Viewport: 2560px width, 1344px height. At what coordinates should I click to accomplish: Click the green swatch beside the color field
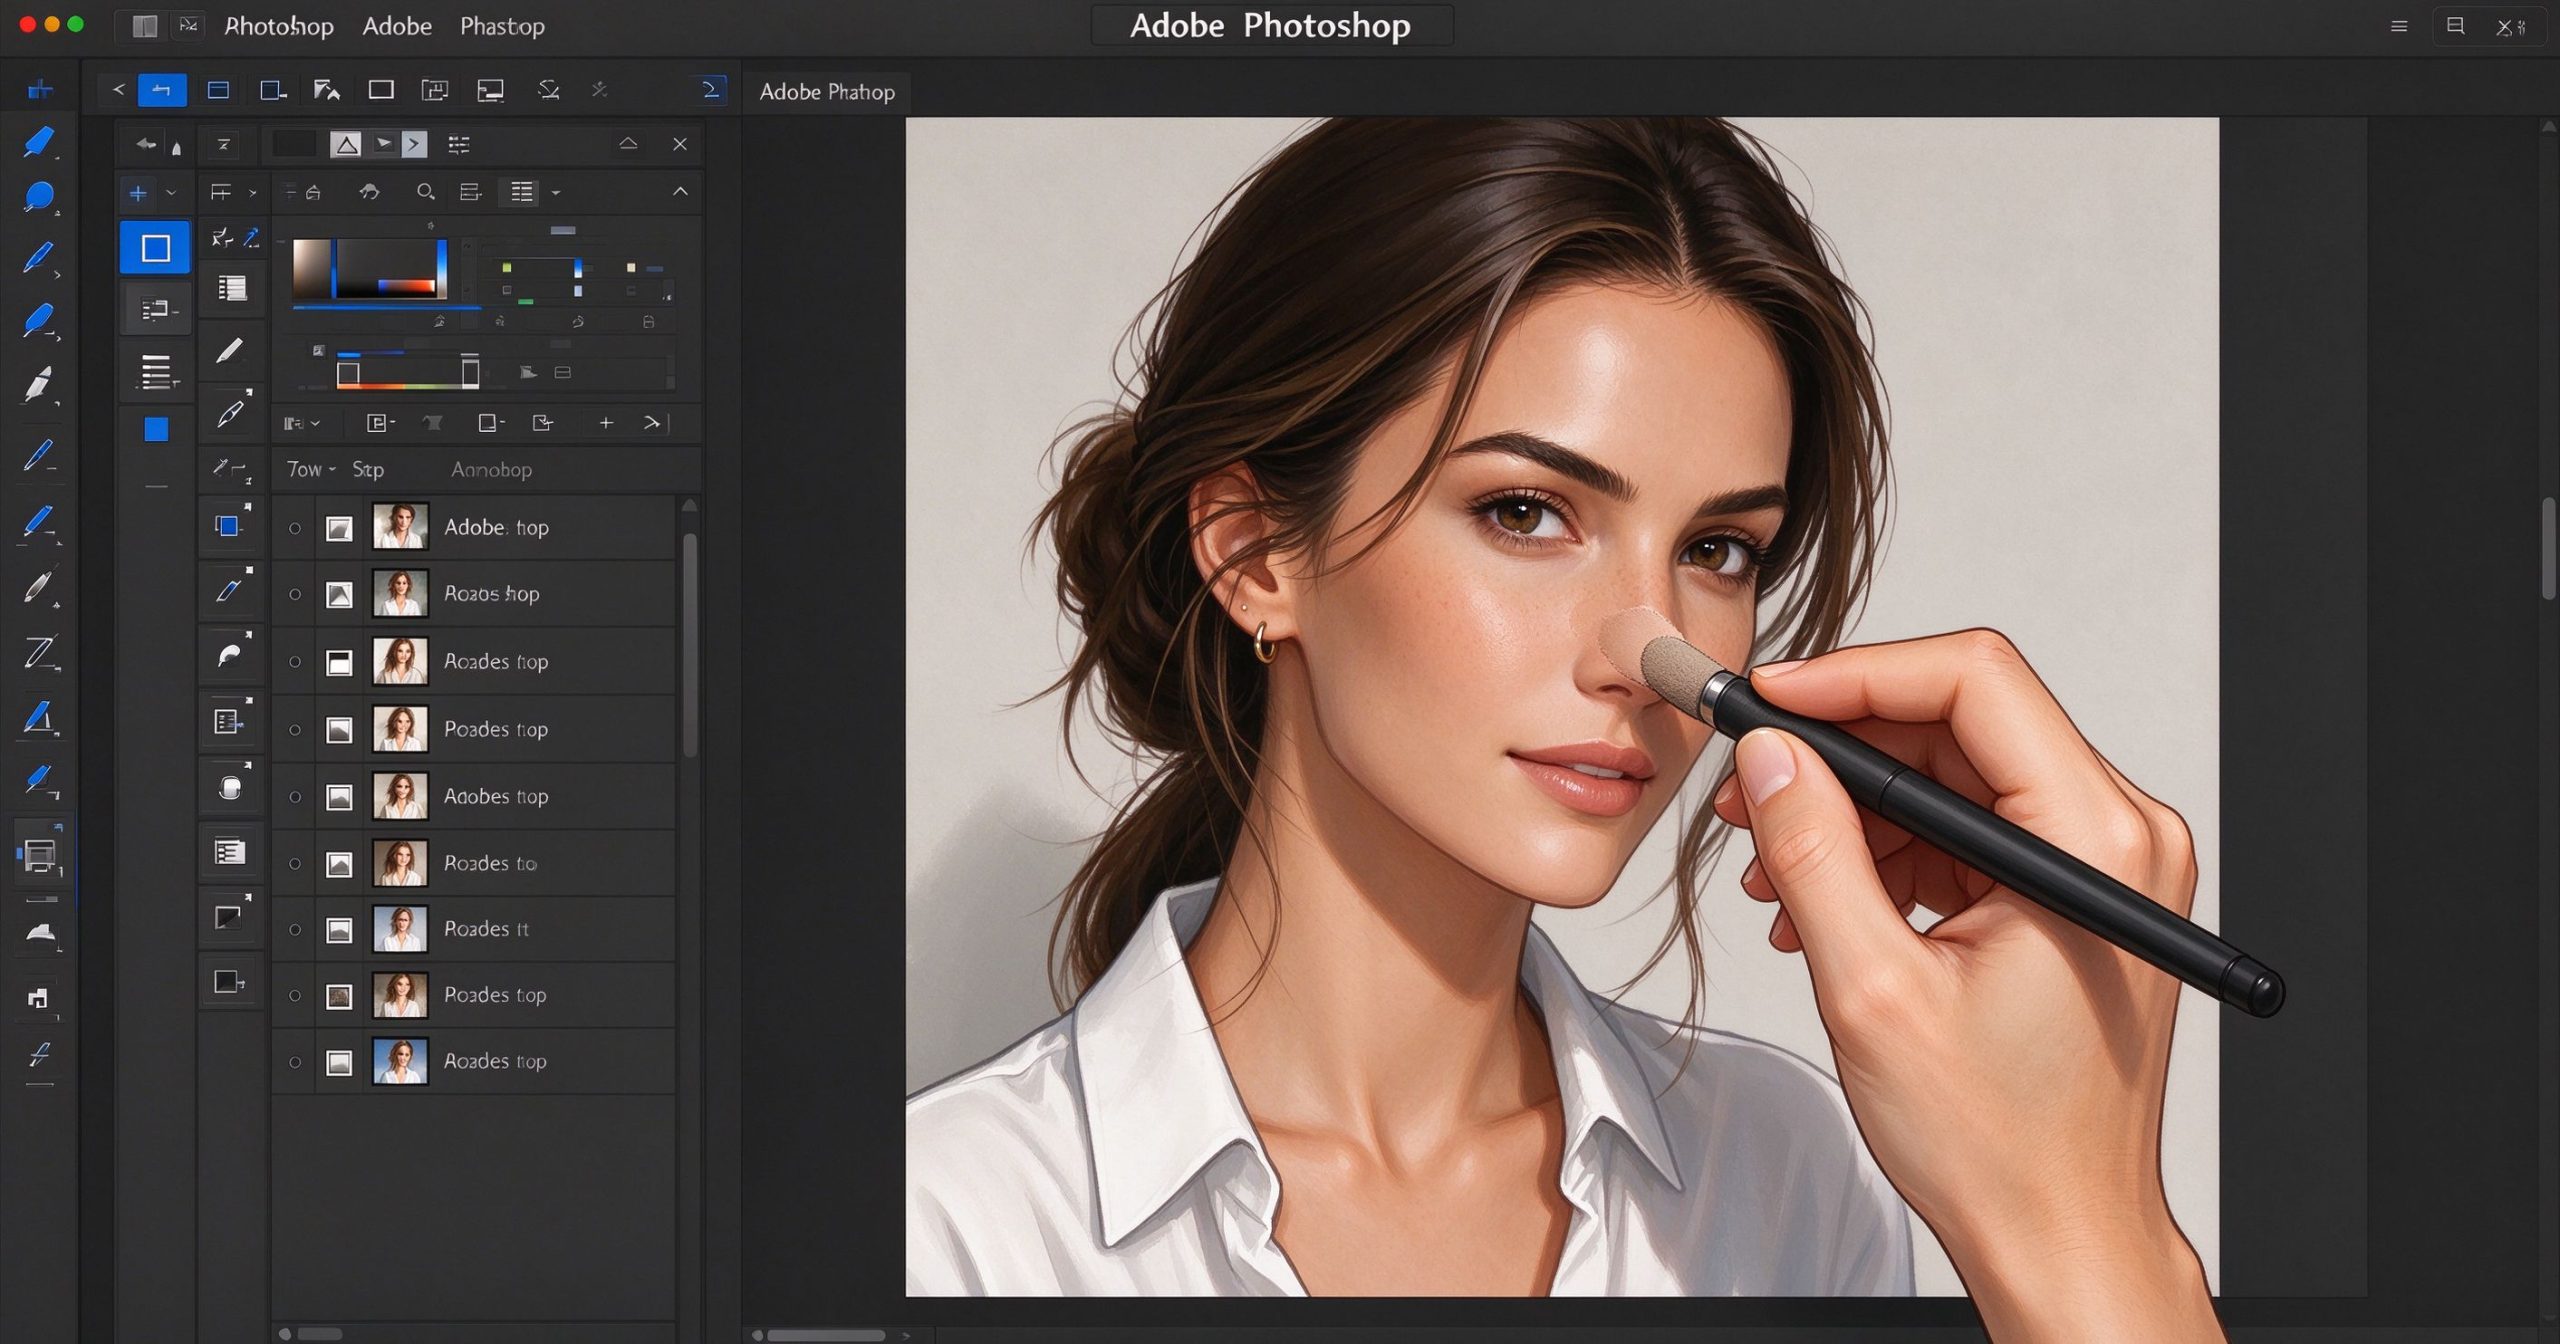coord(507,268)
